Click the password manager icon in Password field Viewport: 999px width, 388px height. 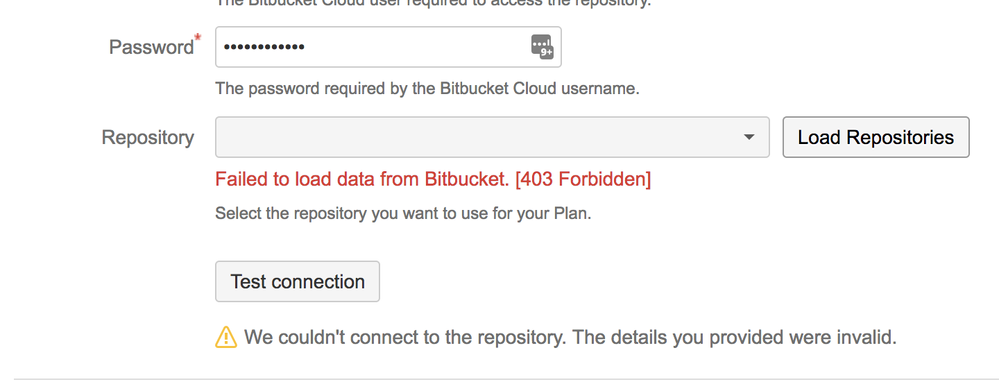tap(542, 47)
